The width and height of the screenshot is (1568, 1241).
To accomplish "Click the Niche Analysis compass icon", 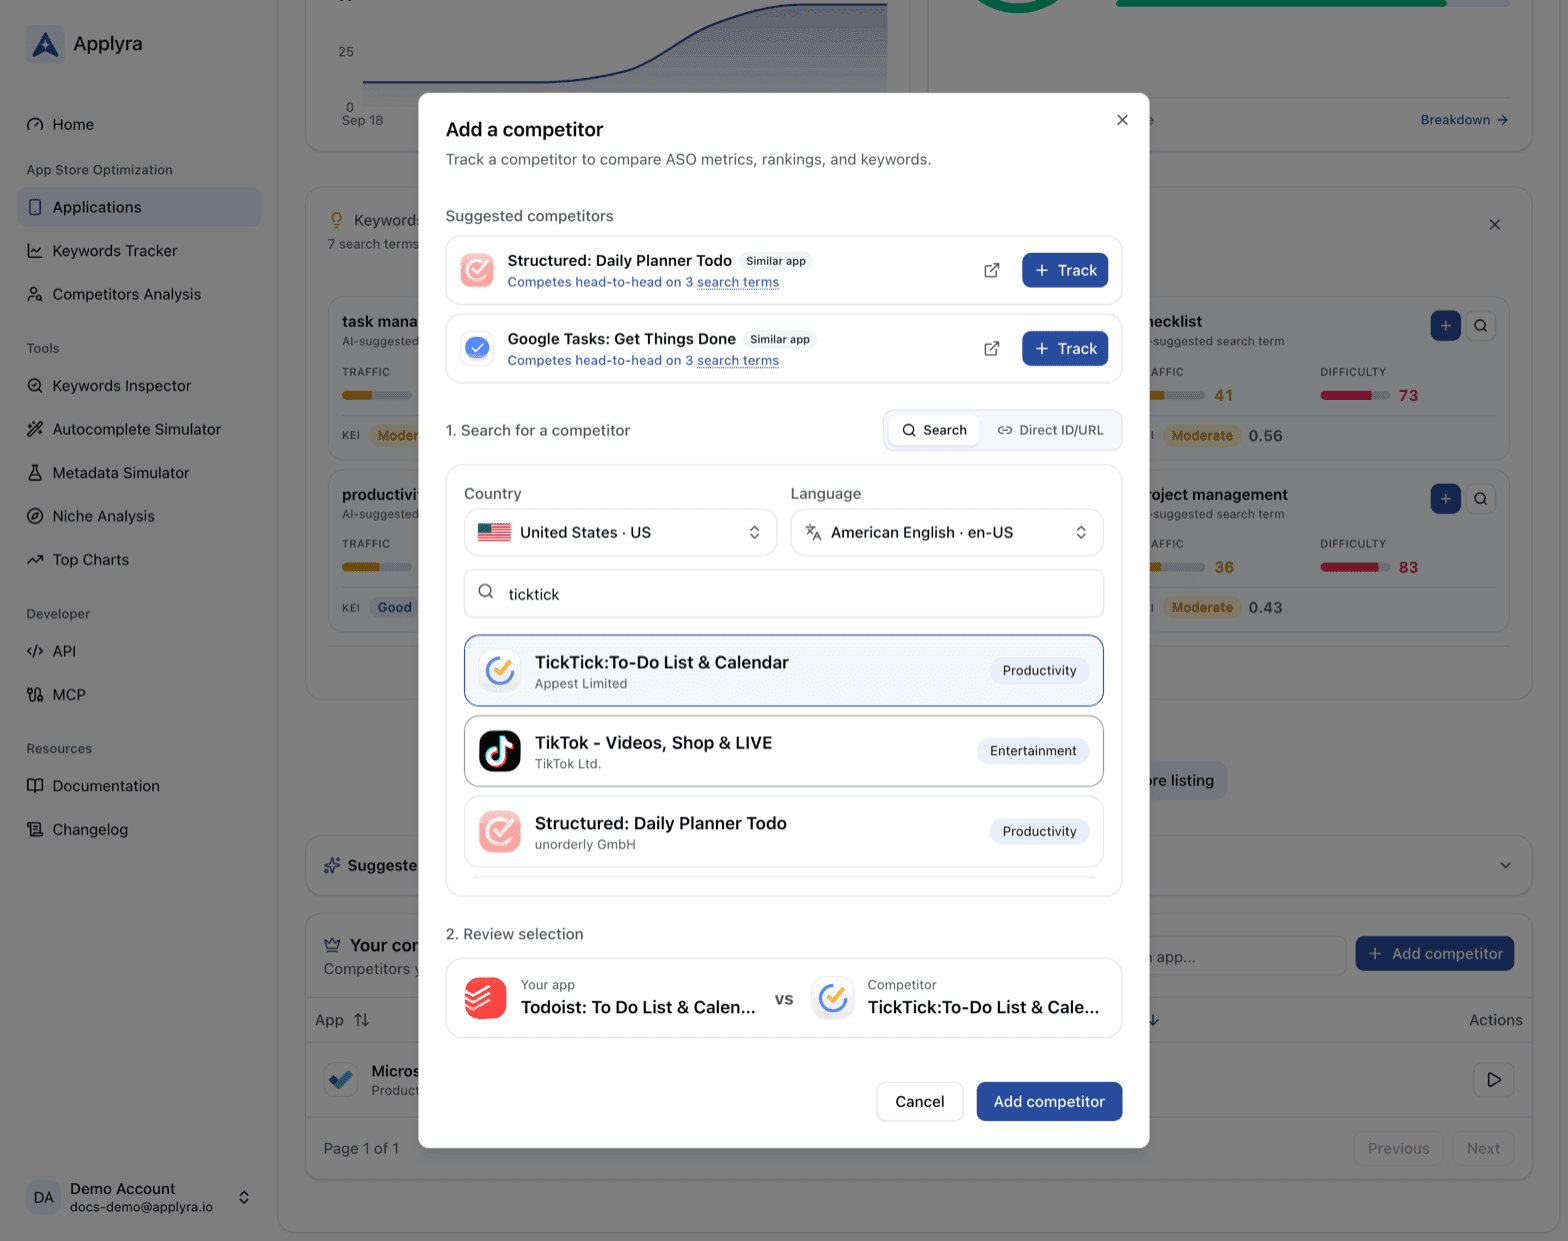I will (35, 516).
